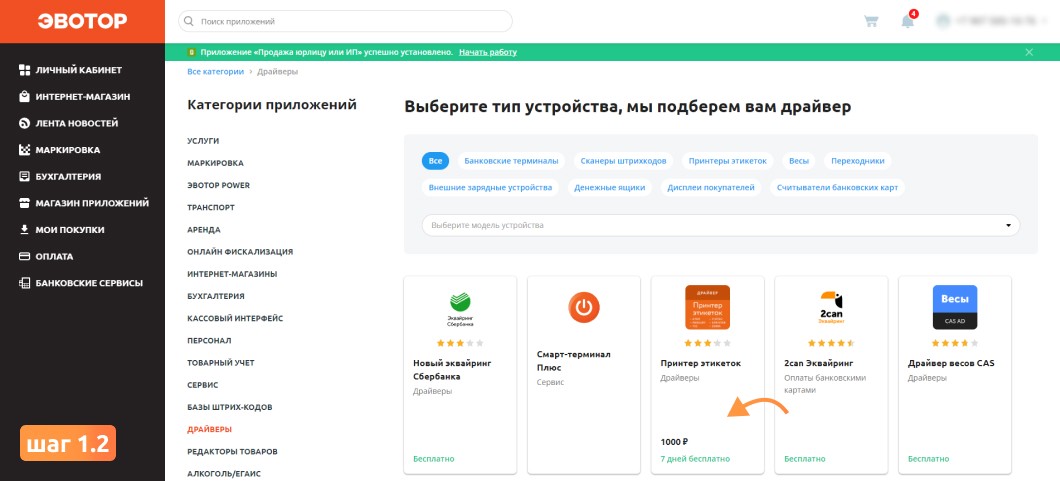Open the Кассовый интерфейс category
This screenshot has width=1060, height=481.
(235, 318)
